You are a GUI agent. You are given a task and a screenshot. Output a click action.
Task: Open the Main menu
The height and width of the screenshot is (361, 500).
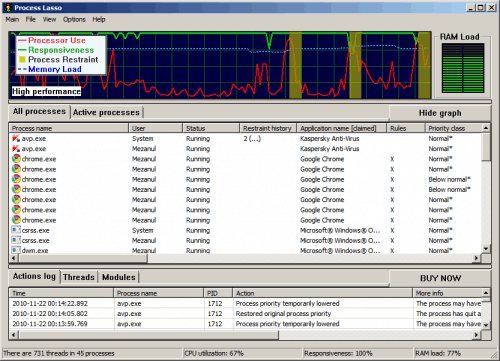pyautogui.click(x=12, y=19)
